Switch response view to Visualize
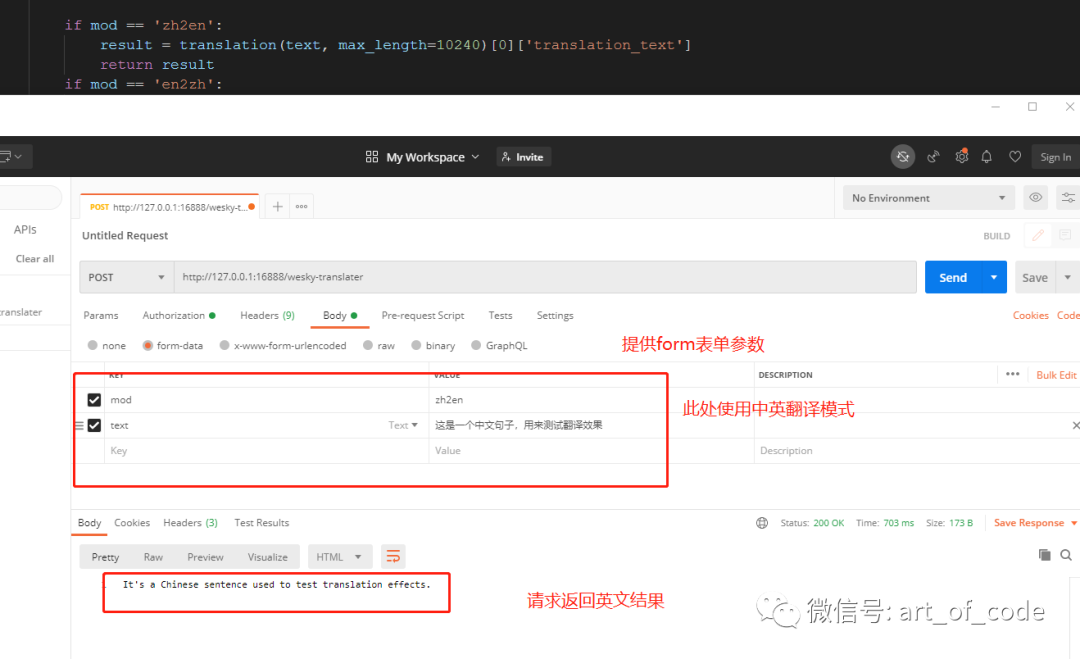 click(x=268, y=556)
